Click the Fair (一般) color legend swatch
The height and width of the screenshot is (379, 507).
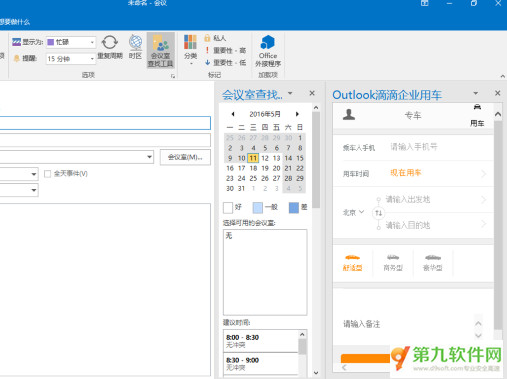(258, 208)
